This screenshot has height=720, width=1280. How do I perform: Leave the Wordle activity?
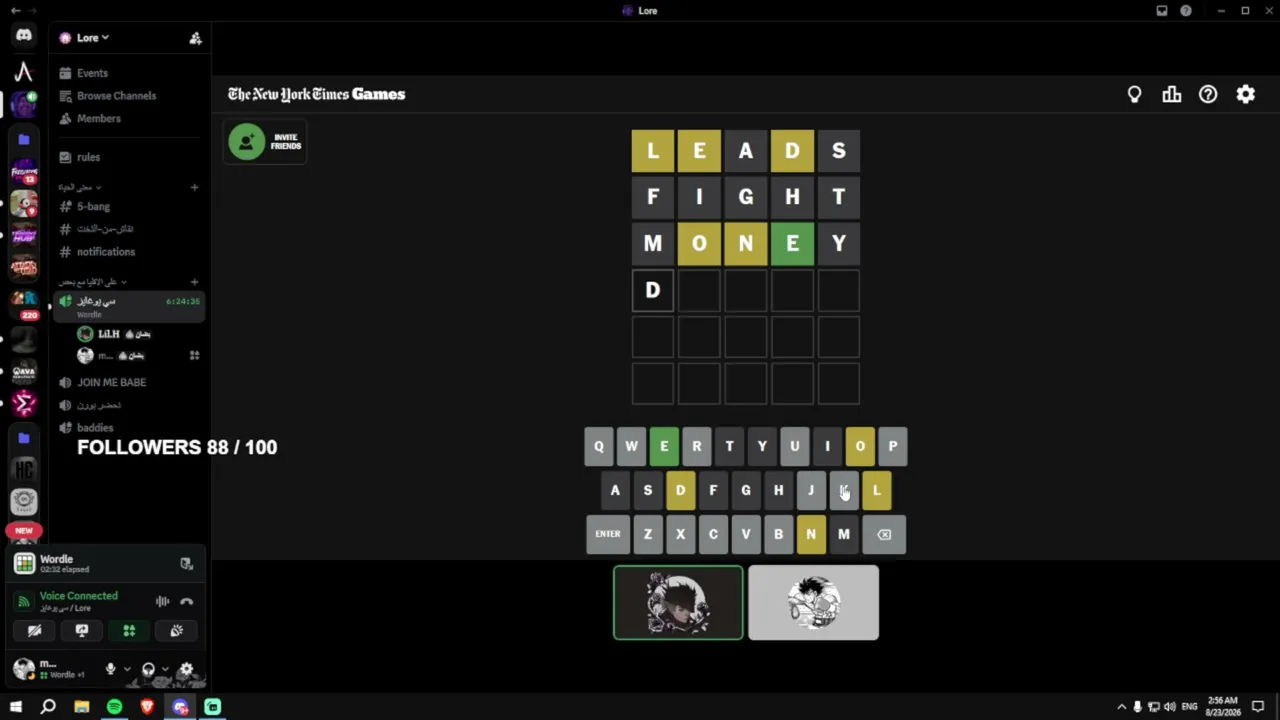(186, 564)
